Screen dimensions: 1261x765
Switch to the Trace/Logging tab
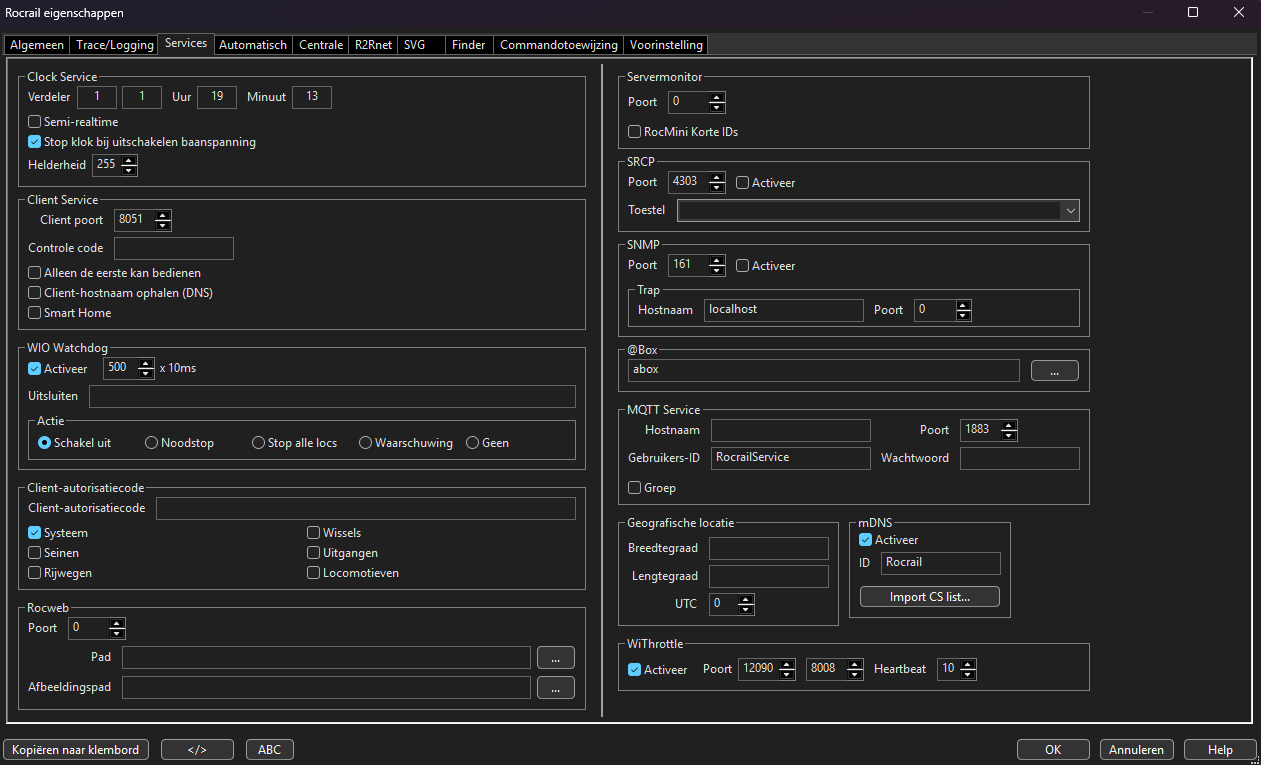(x=115, y=45)
